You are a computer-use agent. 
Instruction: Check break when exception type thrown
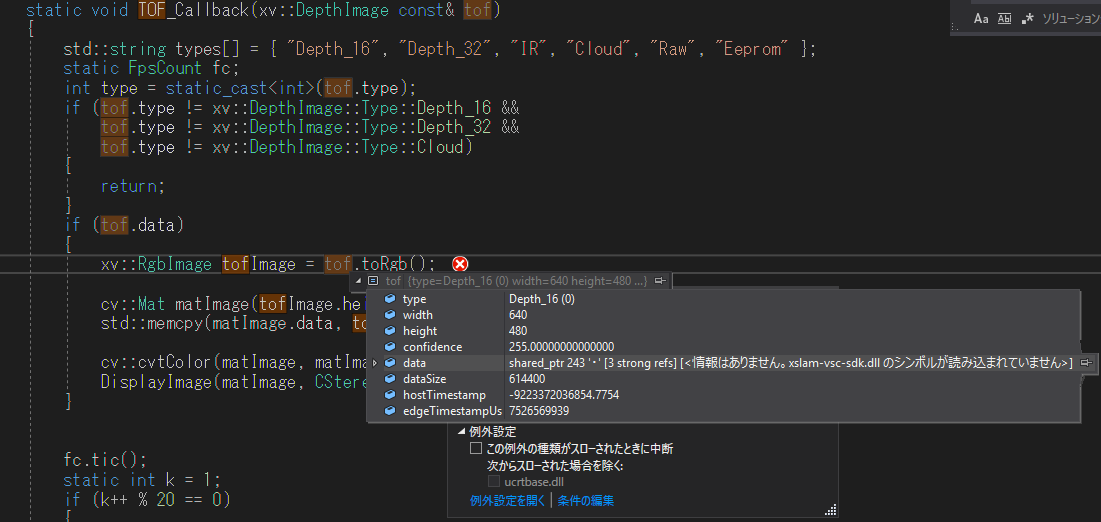[476, 449]
